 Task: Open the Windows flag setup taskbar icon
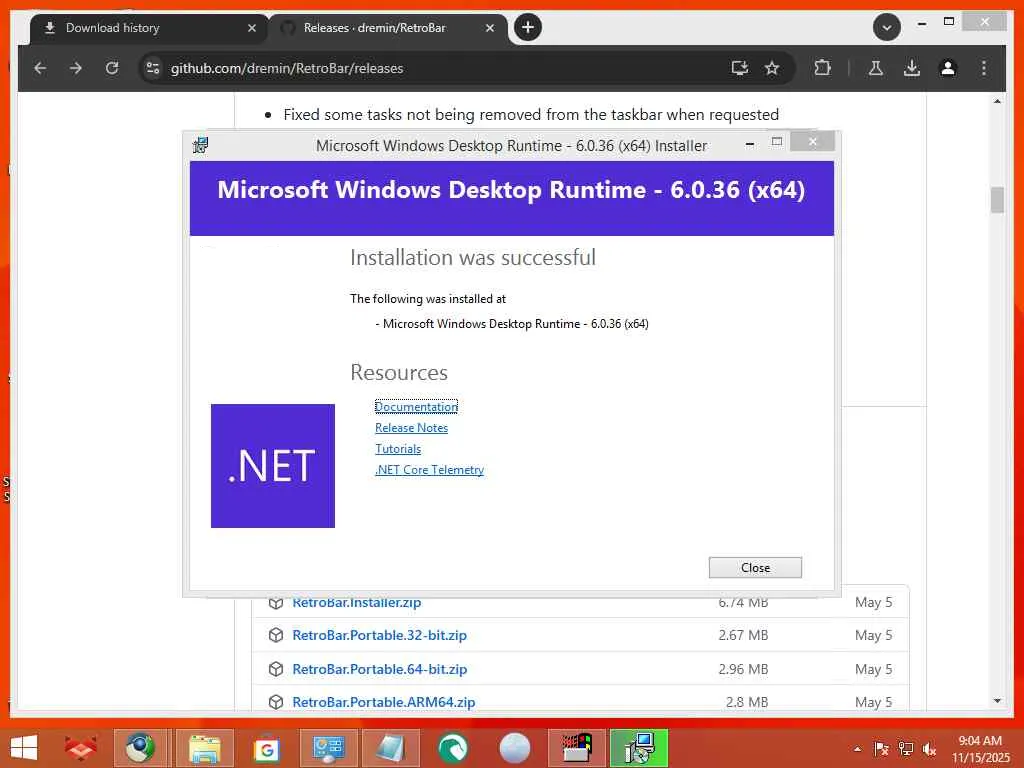pyautogui.click(x=577, y=748)
